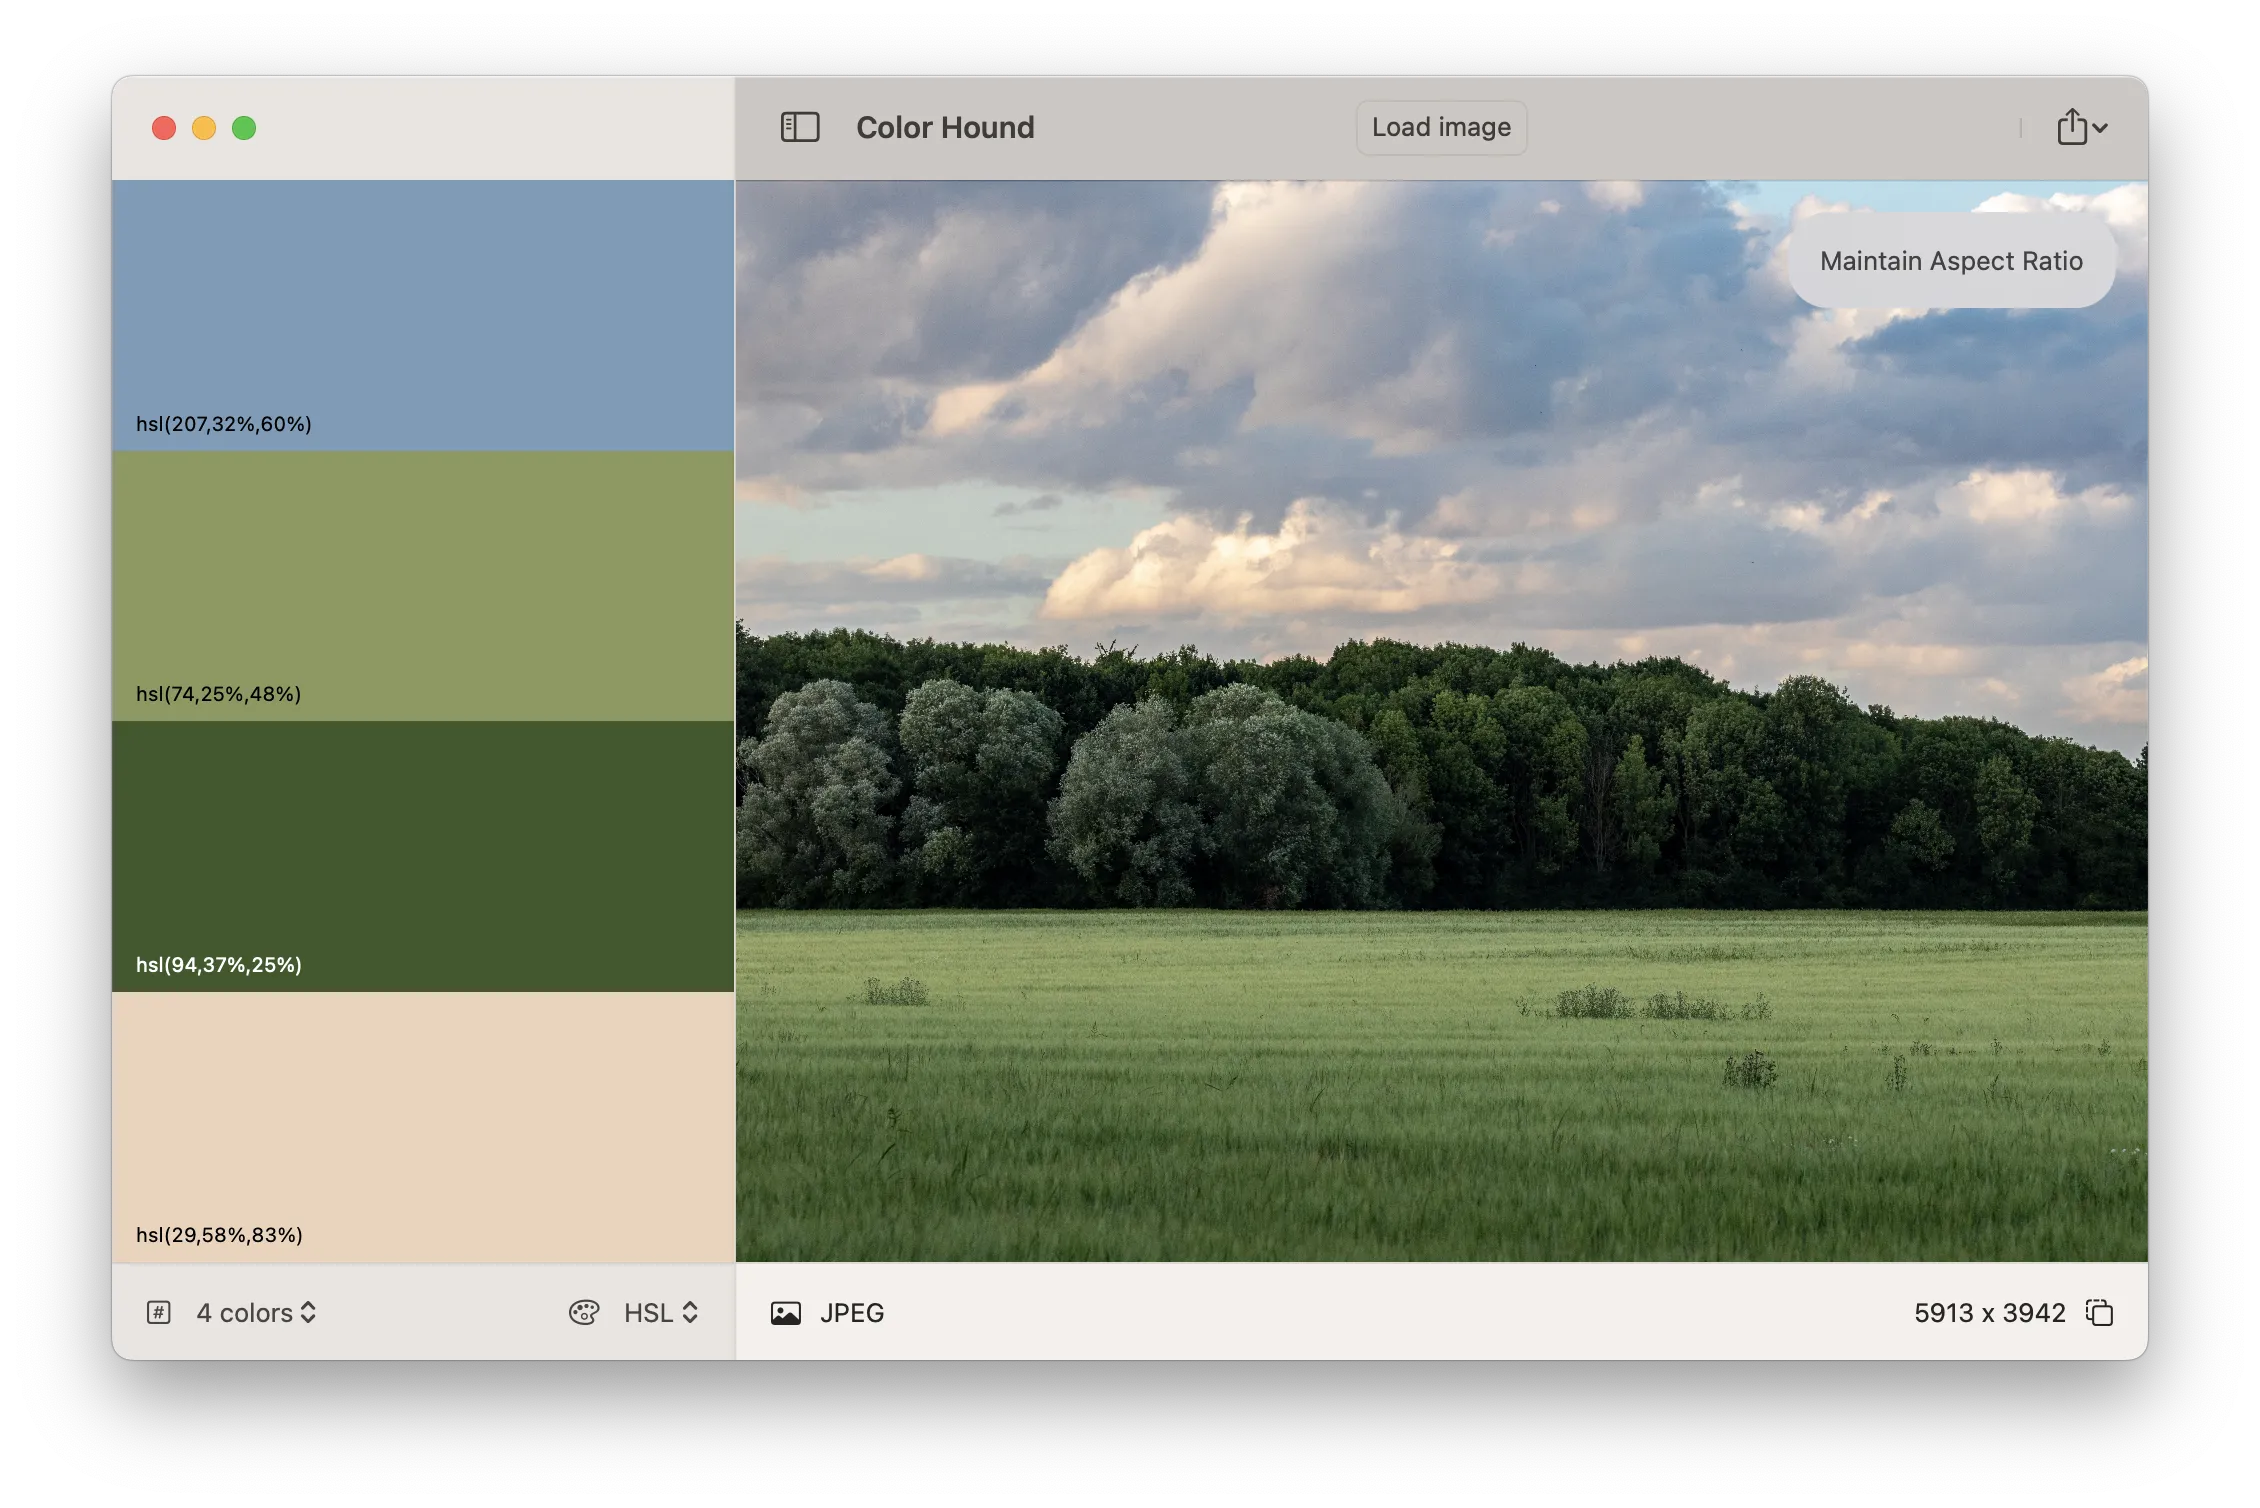Click the image file type icon
The image size is (2260, 1508).
point(786,1312)
